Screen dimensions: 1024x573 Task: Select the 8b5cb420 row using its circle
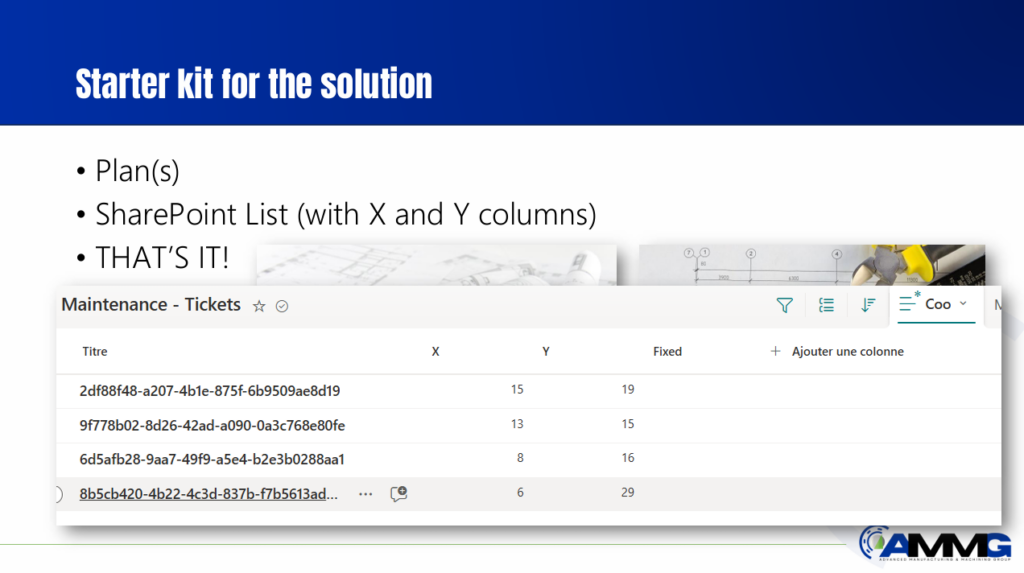tap(58, 493)
